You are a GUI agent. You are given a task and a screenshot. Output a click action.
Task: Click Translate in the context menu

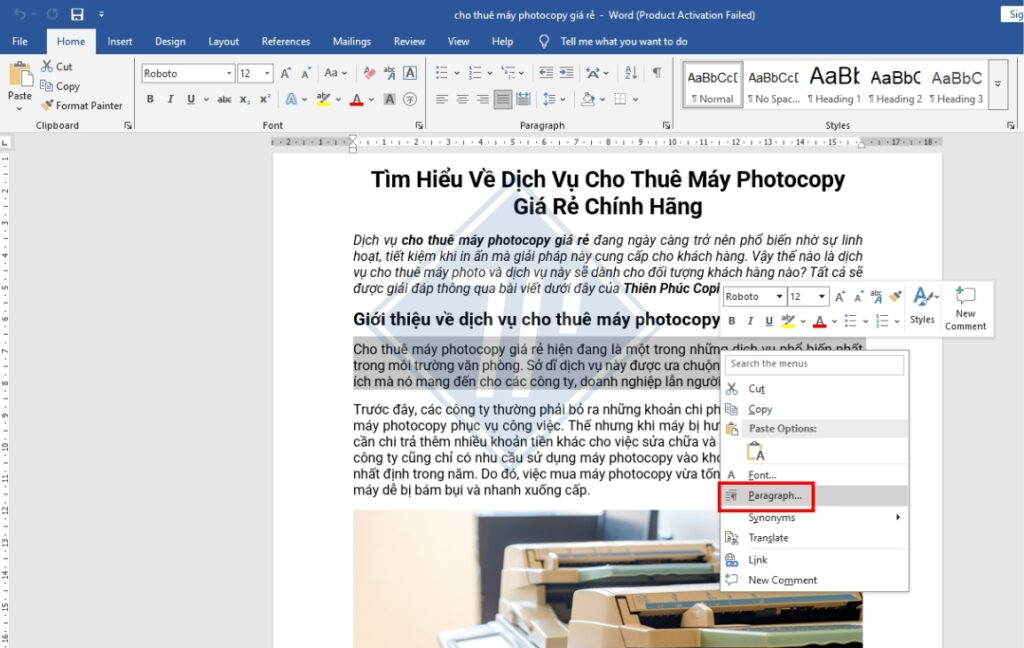pos(768,538)
